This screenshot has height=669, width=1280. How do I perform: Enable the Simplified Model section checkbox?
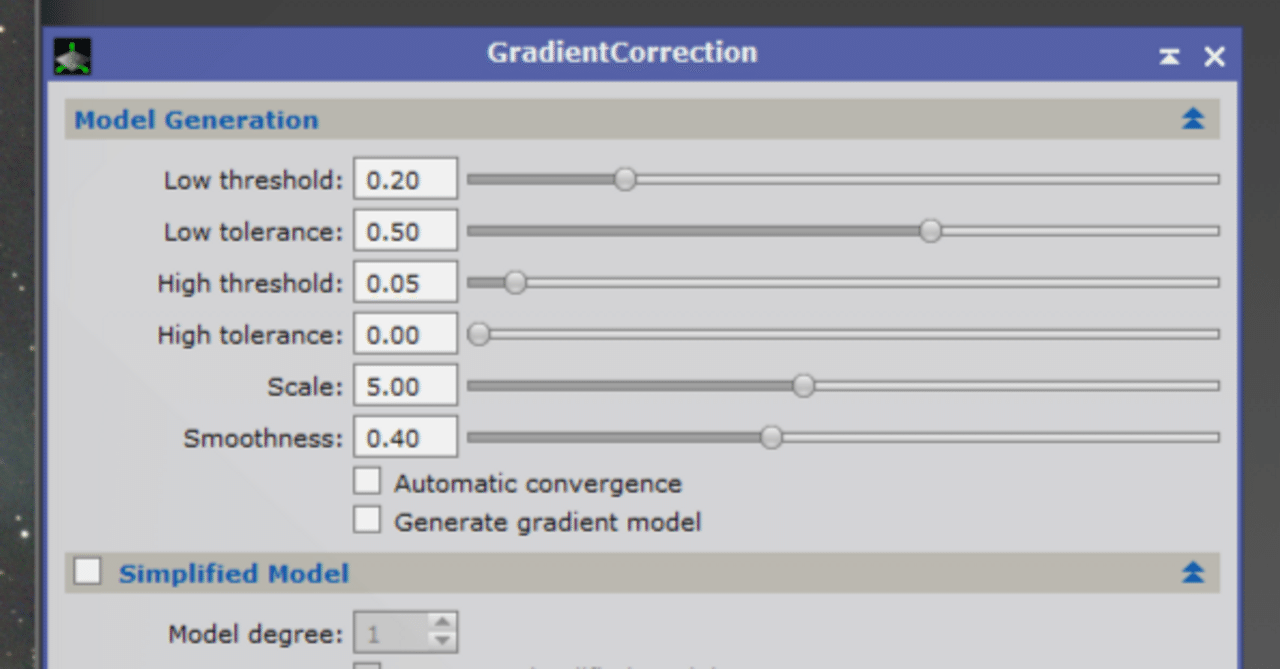pyautogui.click(x=88, y=572)
